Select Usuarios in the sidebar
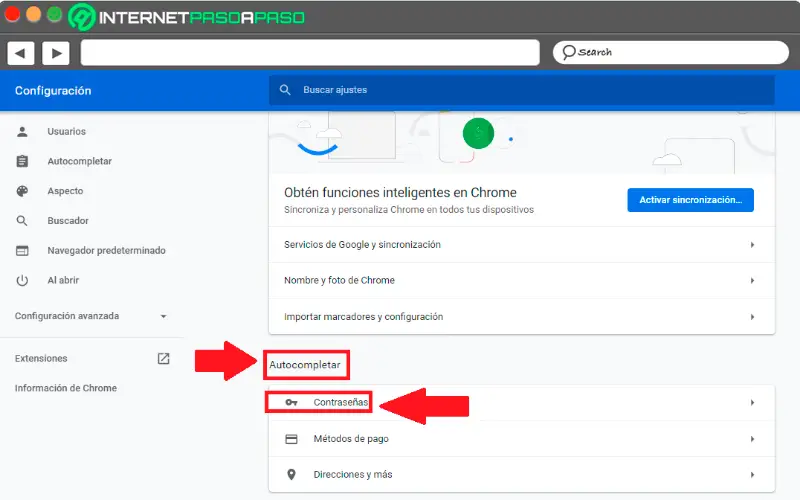The height and width of the screenshot is (500, 800). click(x=66, y=132)
